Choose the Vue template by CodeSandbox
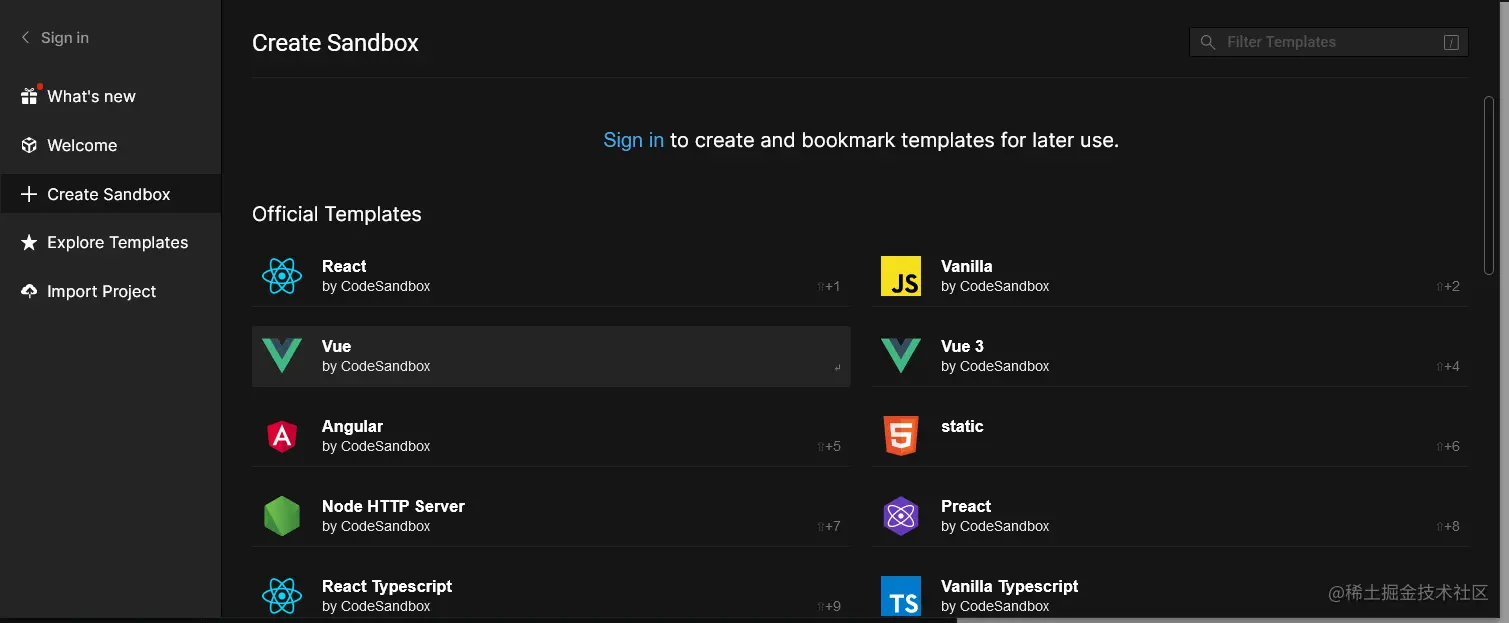Screen dimensions: 1509x623 [x=550, y=356]
